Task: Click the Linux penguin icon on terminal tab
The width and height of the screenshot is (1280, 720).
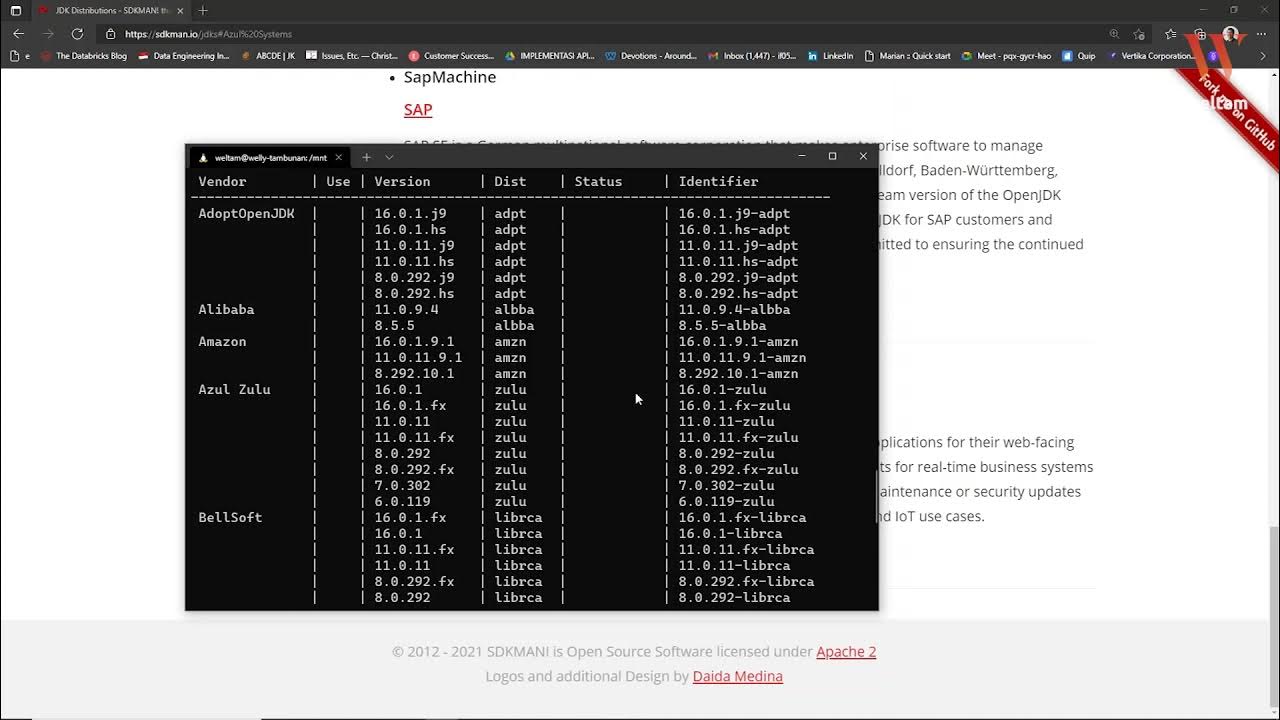Action: pyautogui.click(x=203, y=157)
